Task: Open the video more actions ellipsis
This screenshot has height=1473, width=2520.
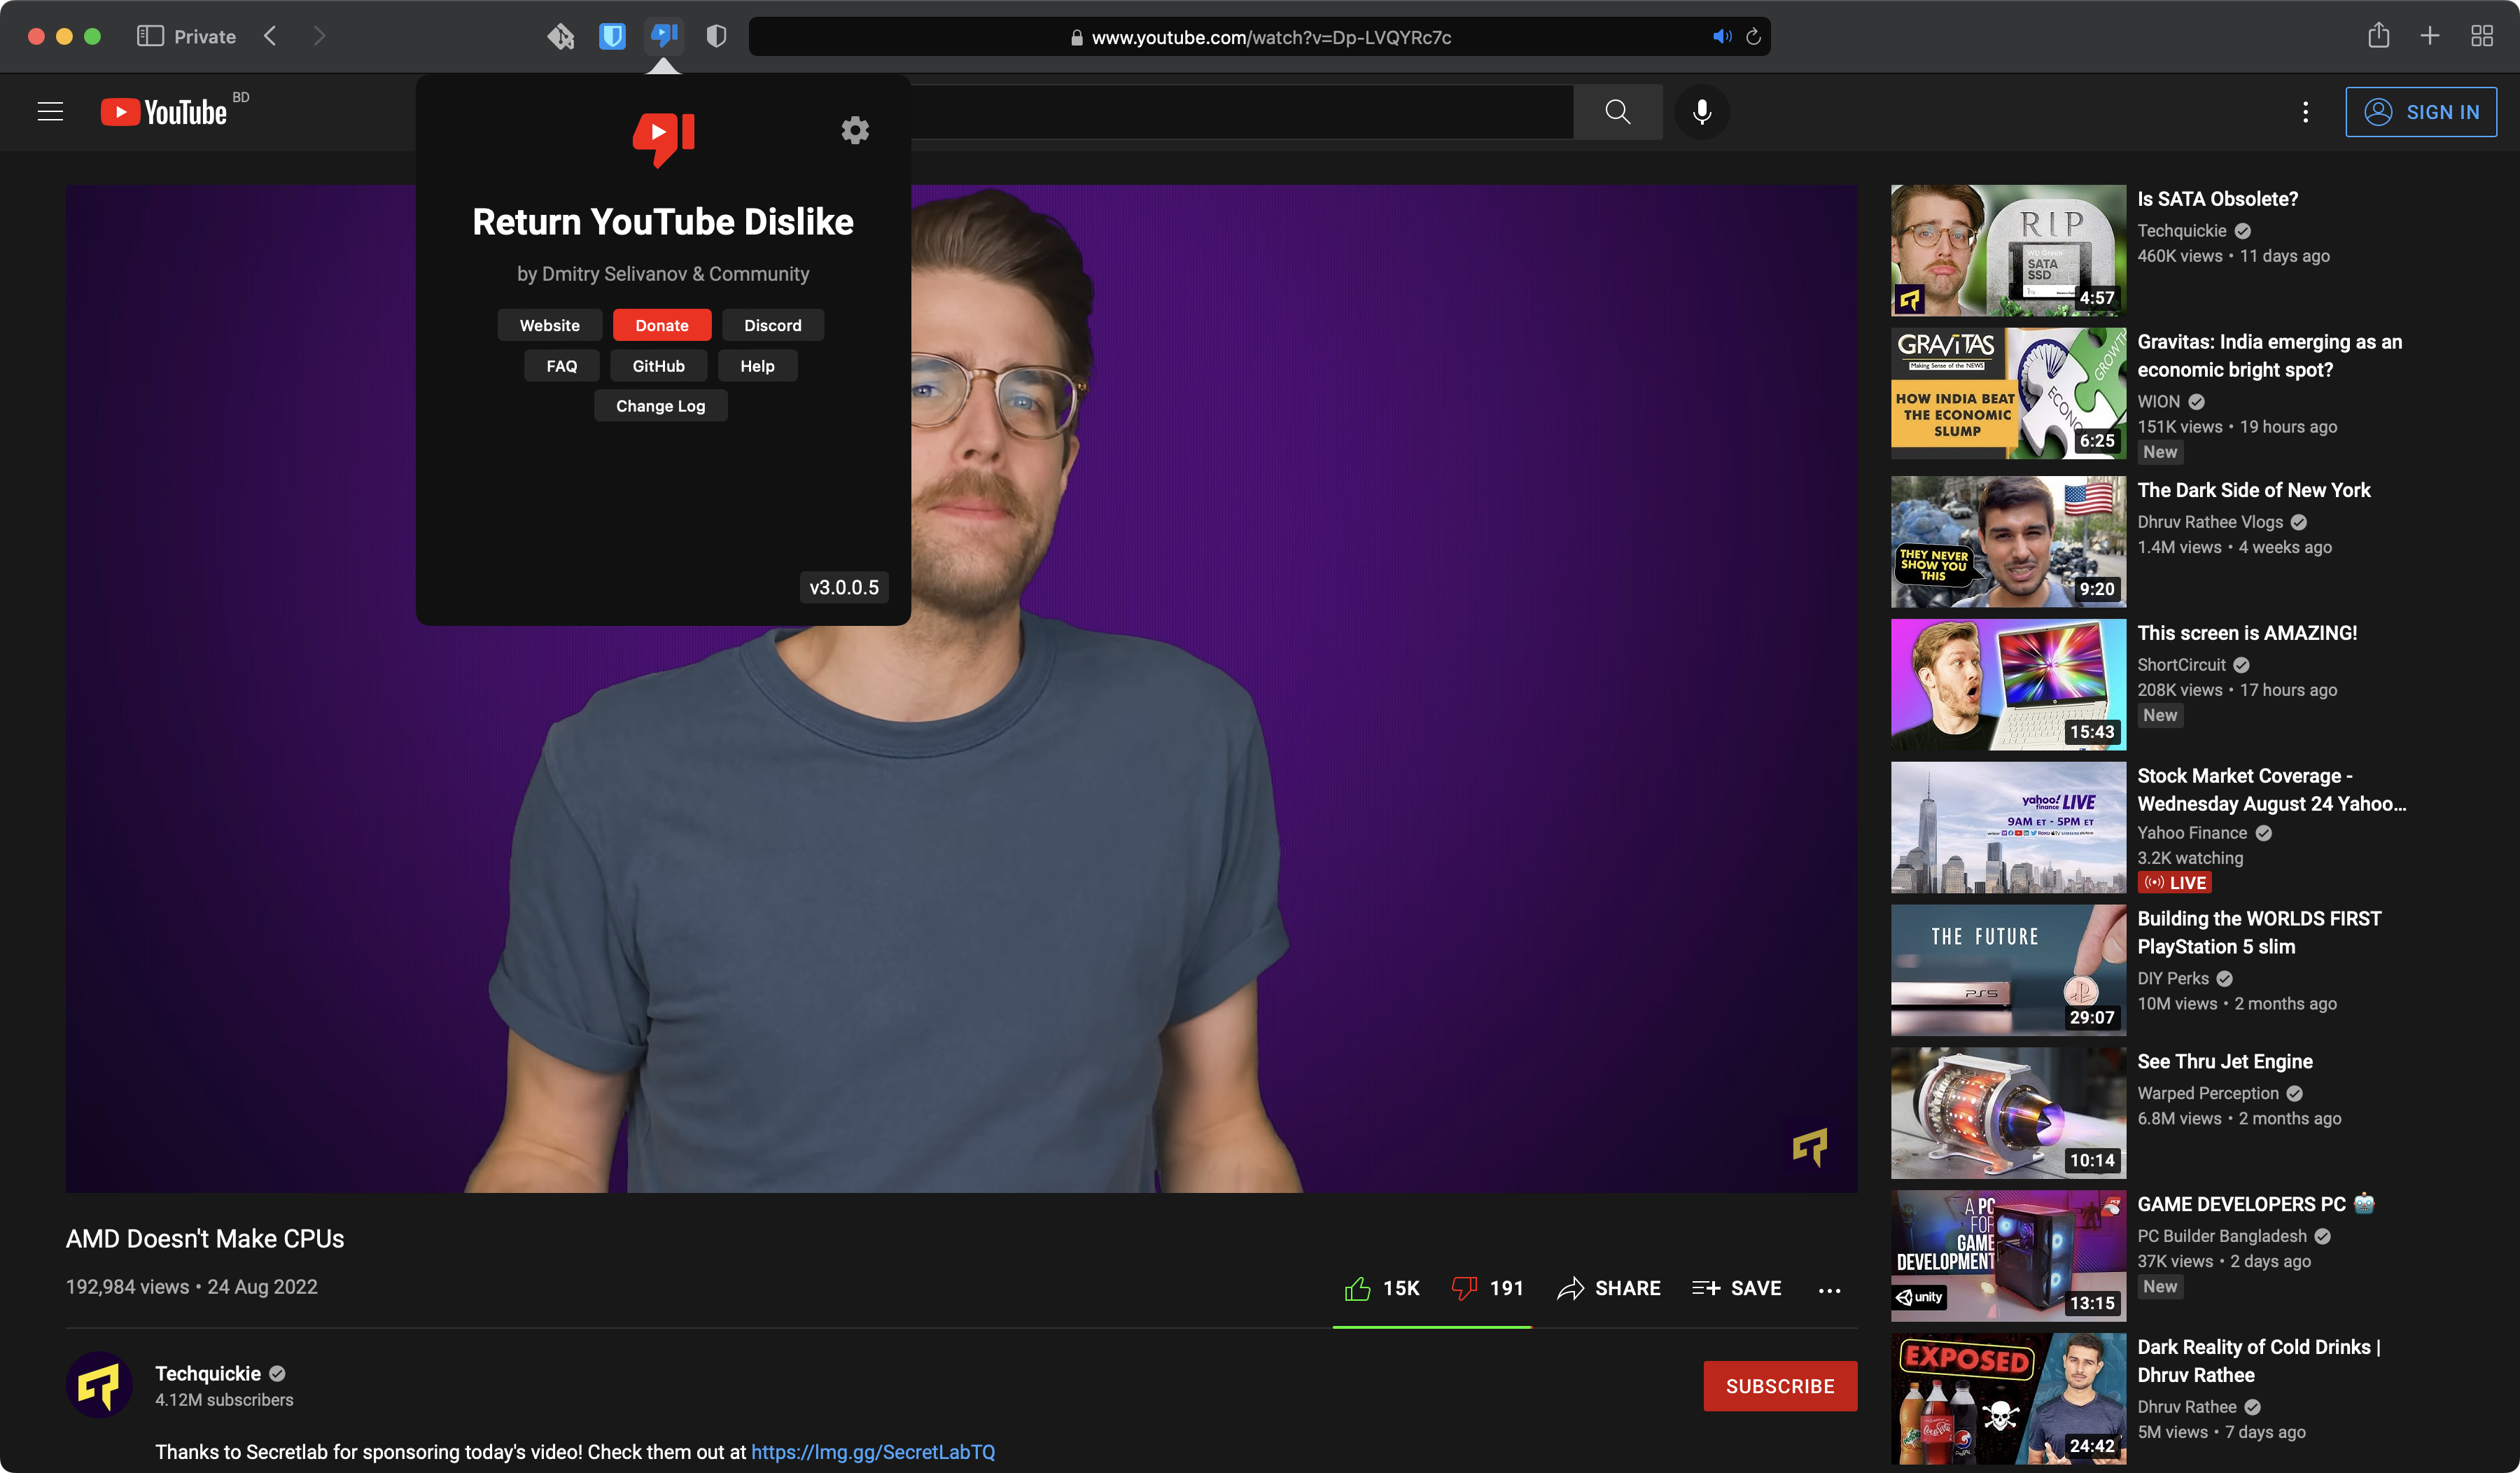Action: (x=1829, y=1290)
